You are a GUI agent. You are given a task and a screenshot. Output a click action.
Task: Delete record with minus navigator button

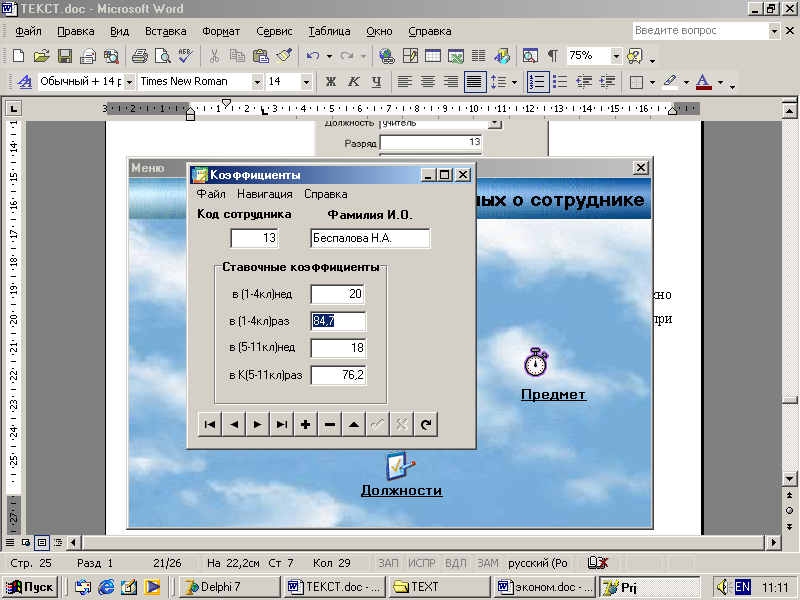point(330,424)
